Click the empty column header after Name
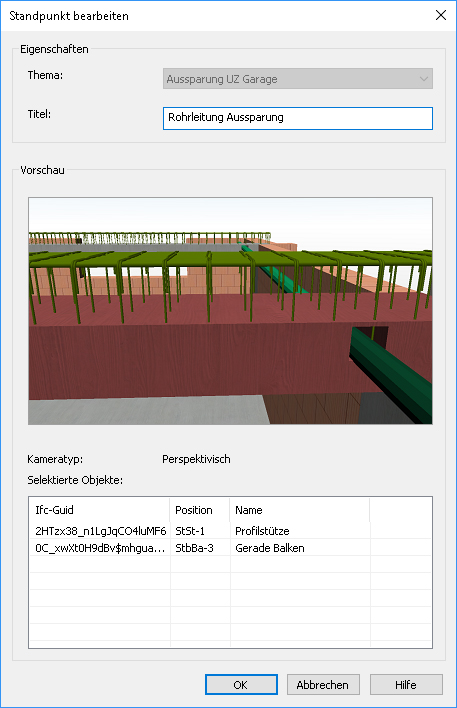The height and width of the screenshot is (708, 457). point(401,510)
